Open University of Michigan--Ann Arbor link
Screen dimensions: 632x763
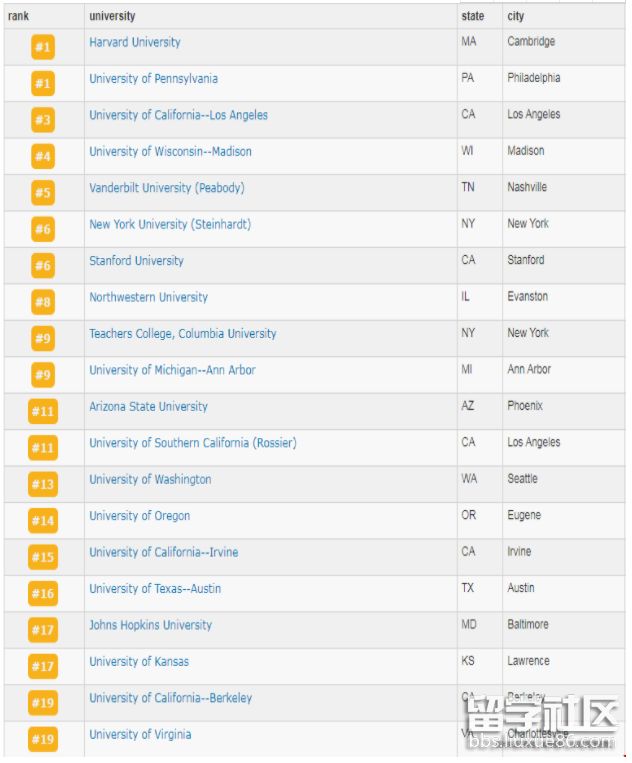[172, 370]
